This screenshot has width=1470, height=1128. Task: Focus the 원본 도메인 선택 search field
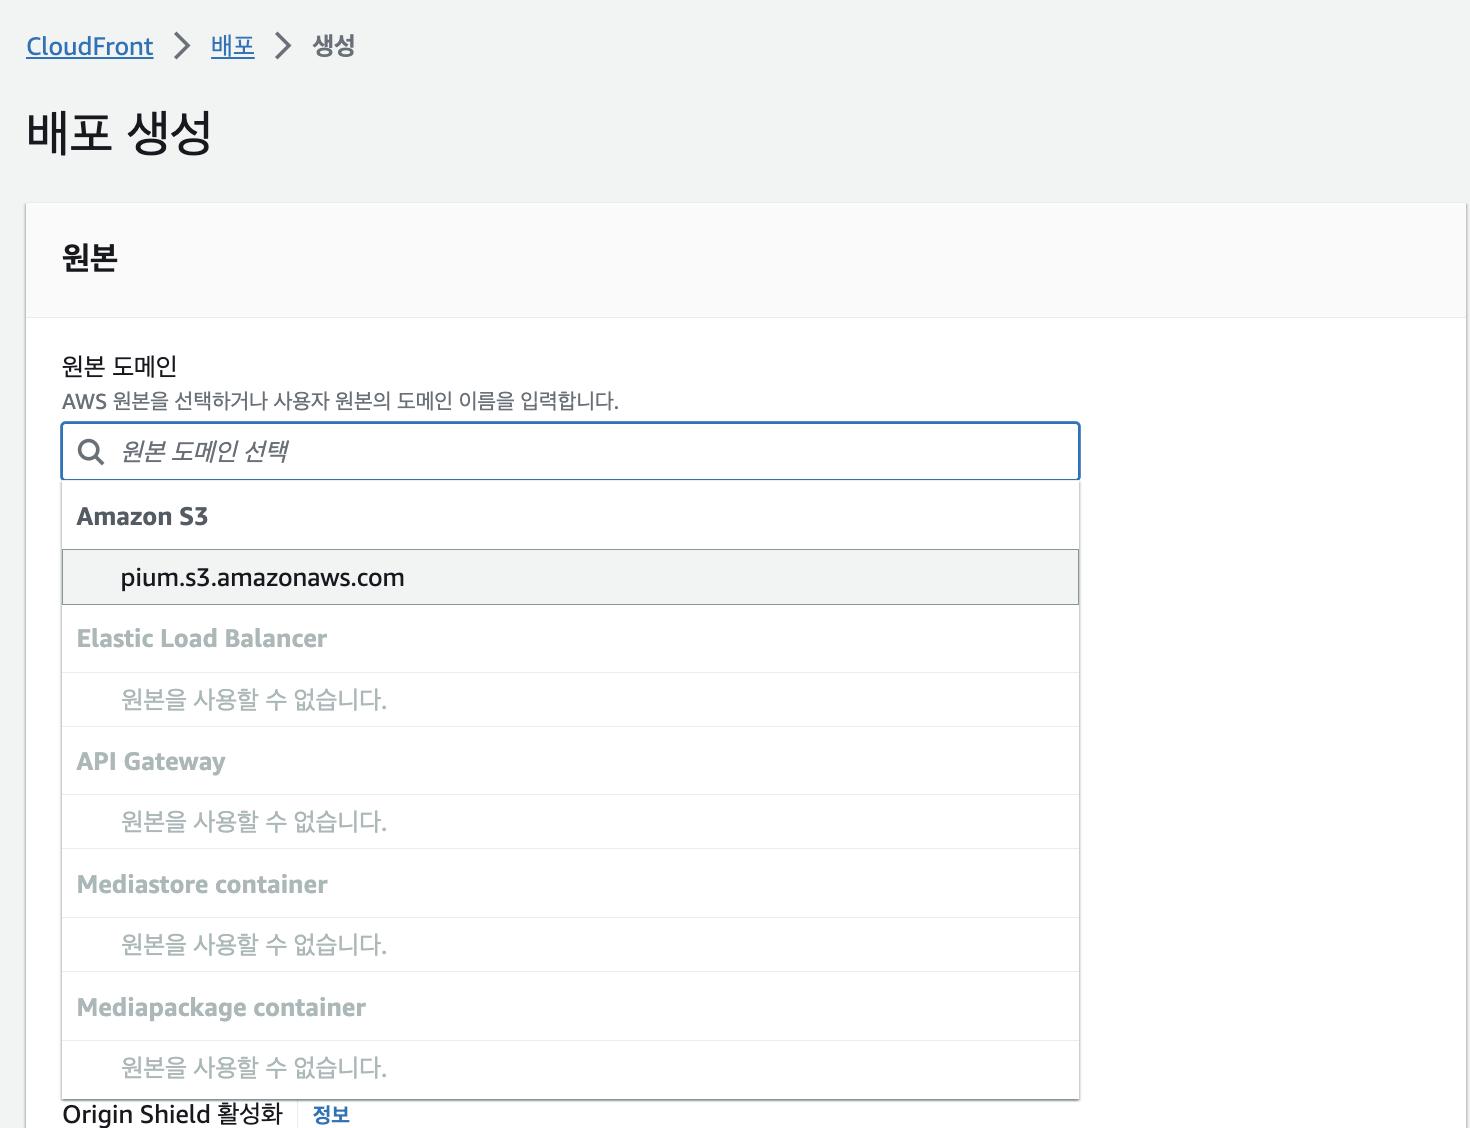click(590, 452)
